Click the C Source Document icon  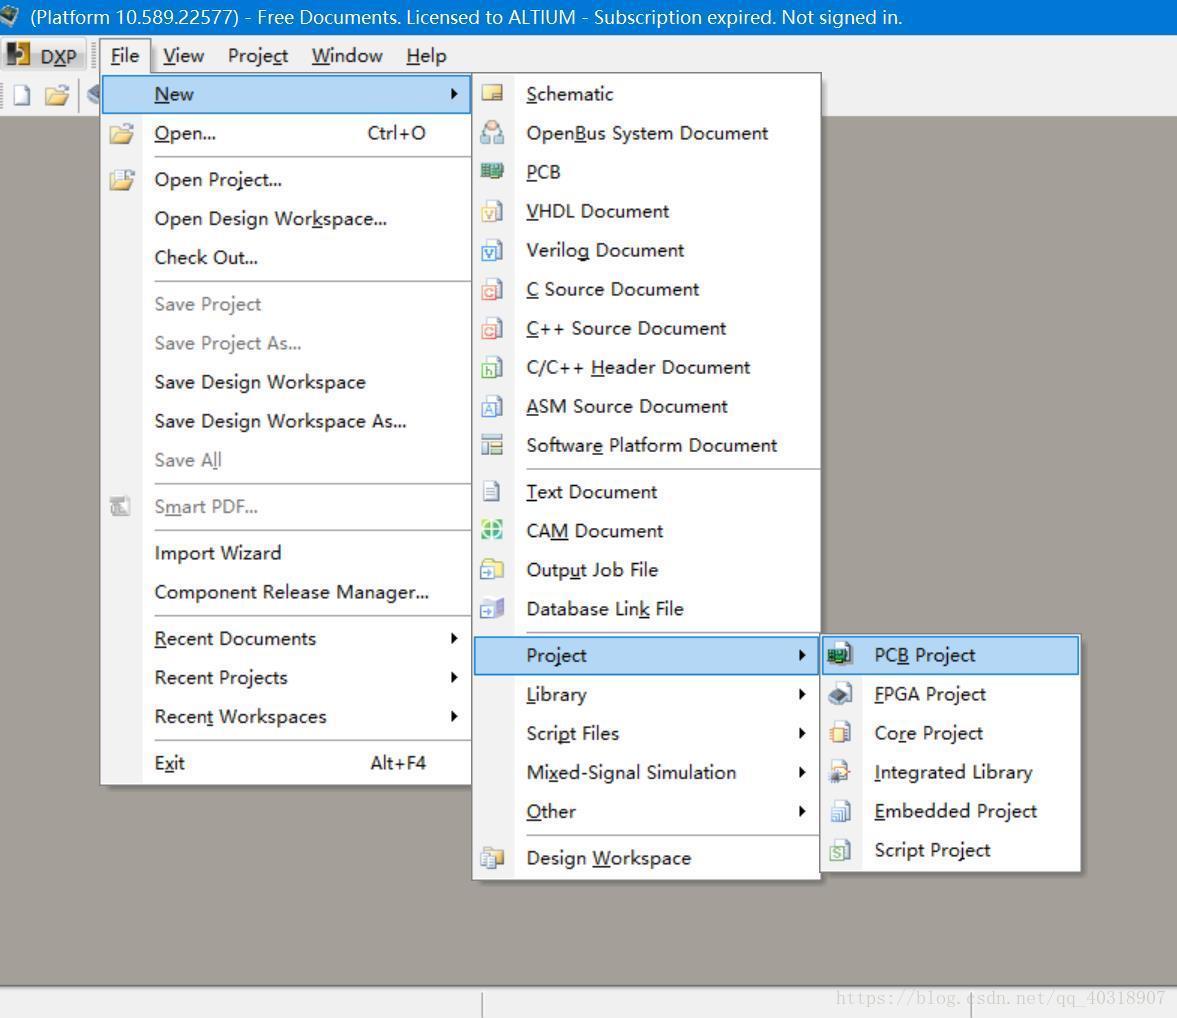[492, 289]
